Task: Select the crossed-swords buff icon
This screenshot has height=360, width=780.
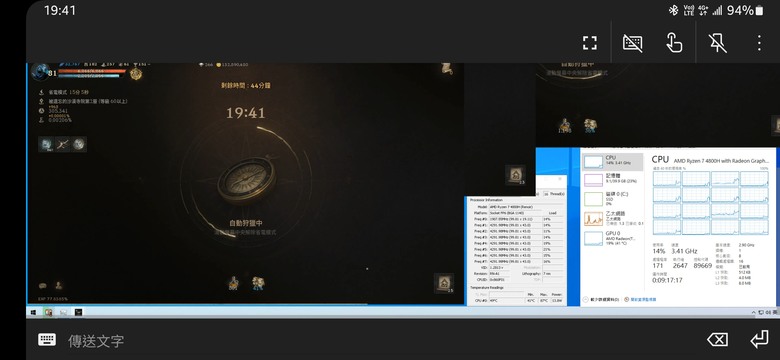Action: [62, 144]
